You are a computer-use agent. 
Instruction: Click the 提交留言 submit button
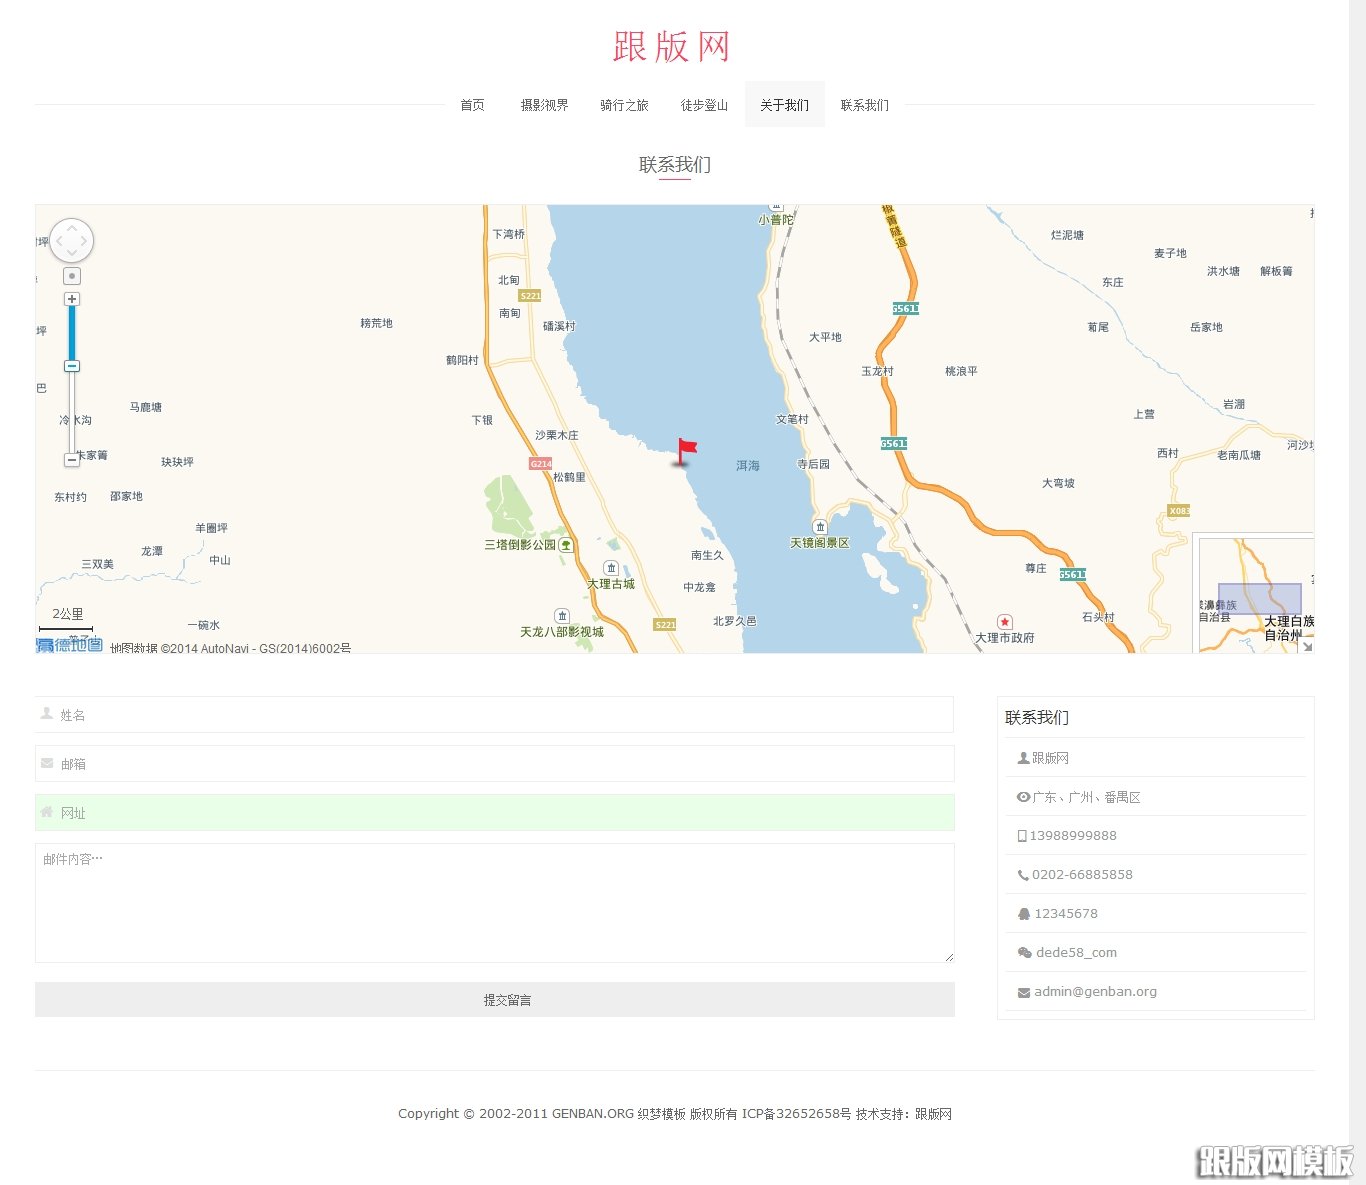tap(495, 1000)
